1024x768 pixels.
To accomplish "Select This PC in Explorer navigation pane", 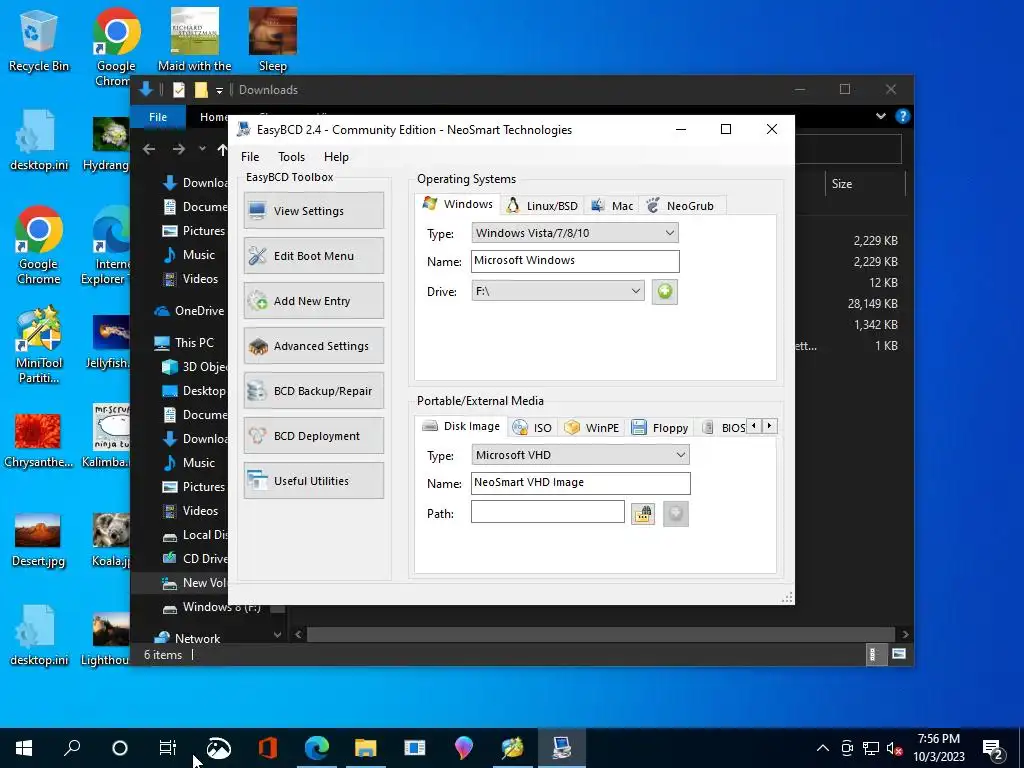I will tap(185, 342).
